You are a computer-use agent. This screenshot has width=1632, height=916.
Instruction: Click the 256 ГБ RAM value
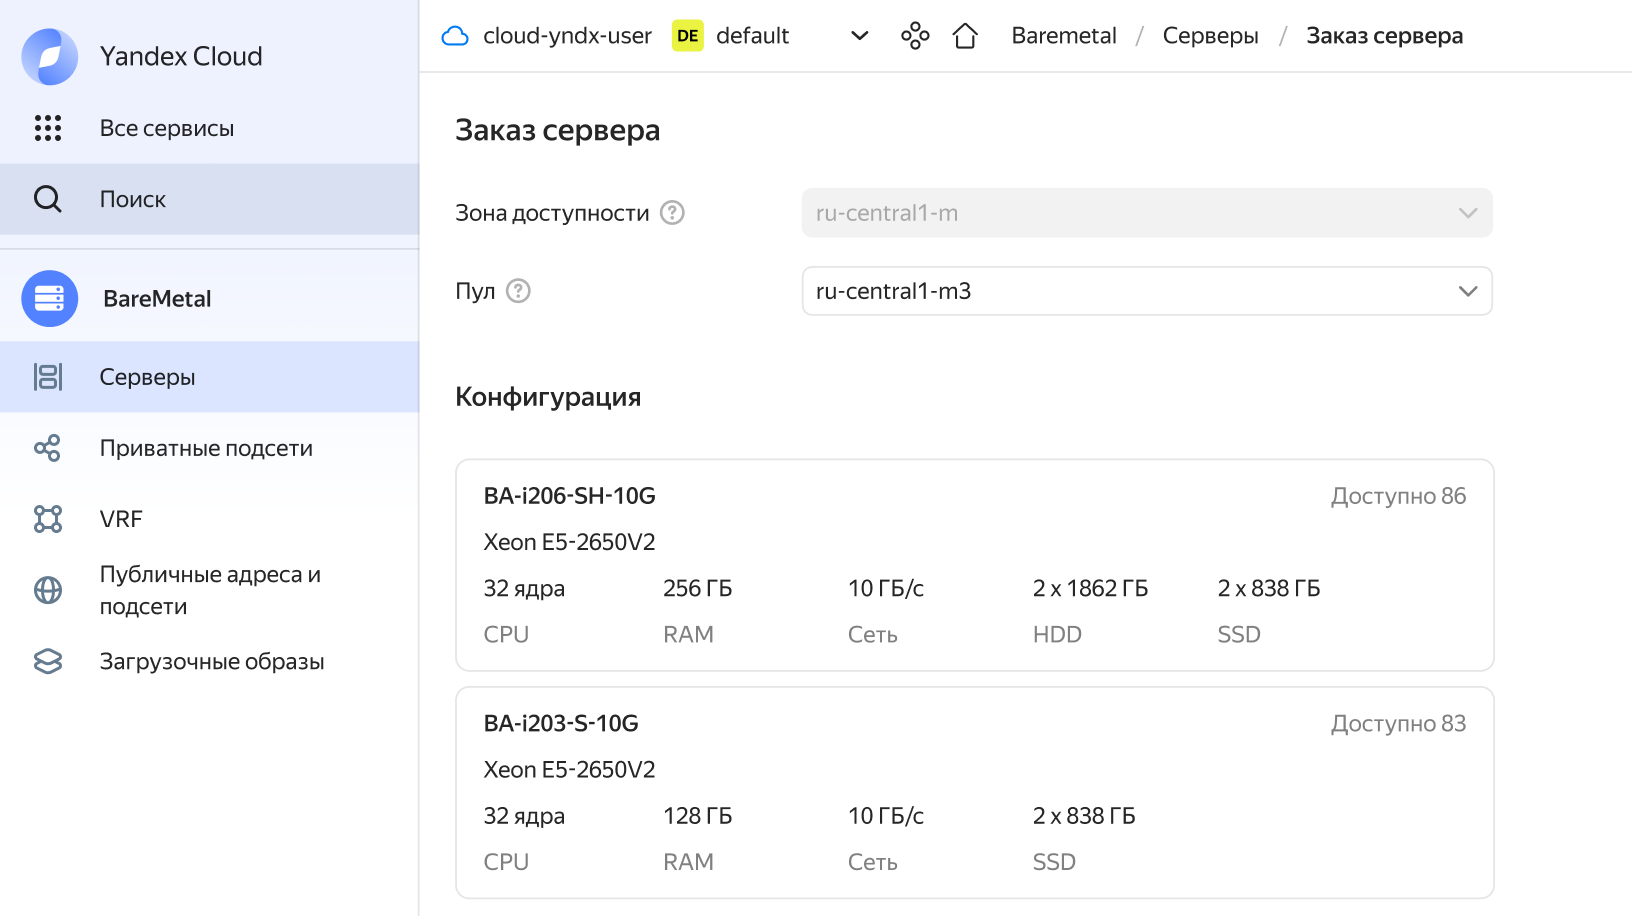[x=698, y=588]
